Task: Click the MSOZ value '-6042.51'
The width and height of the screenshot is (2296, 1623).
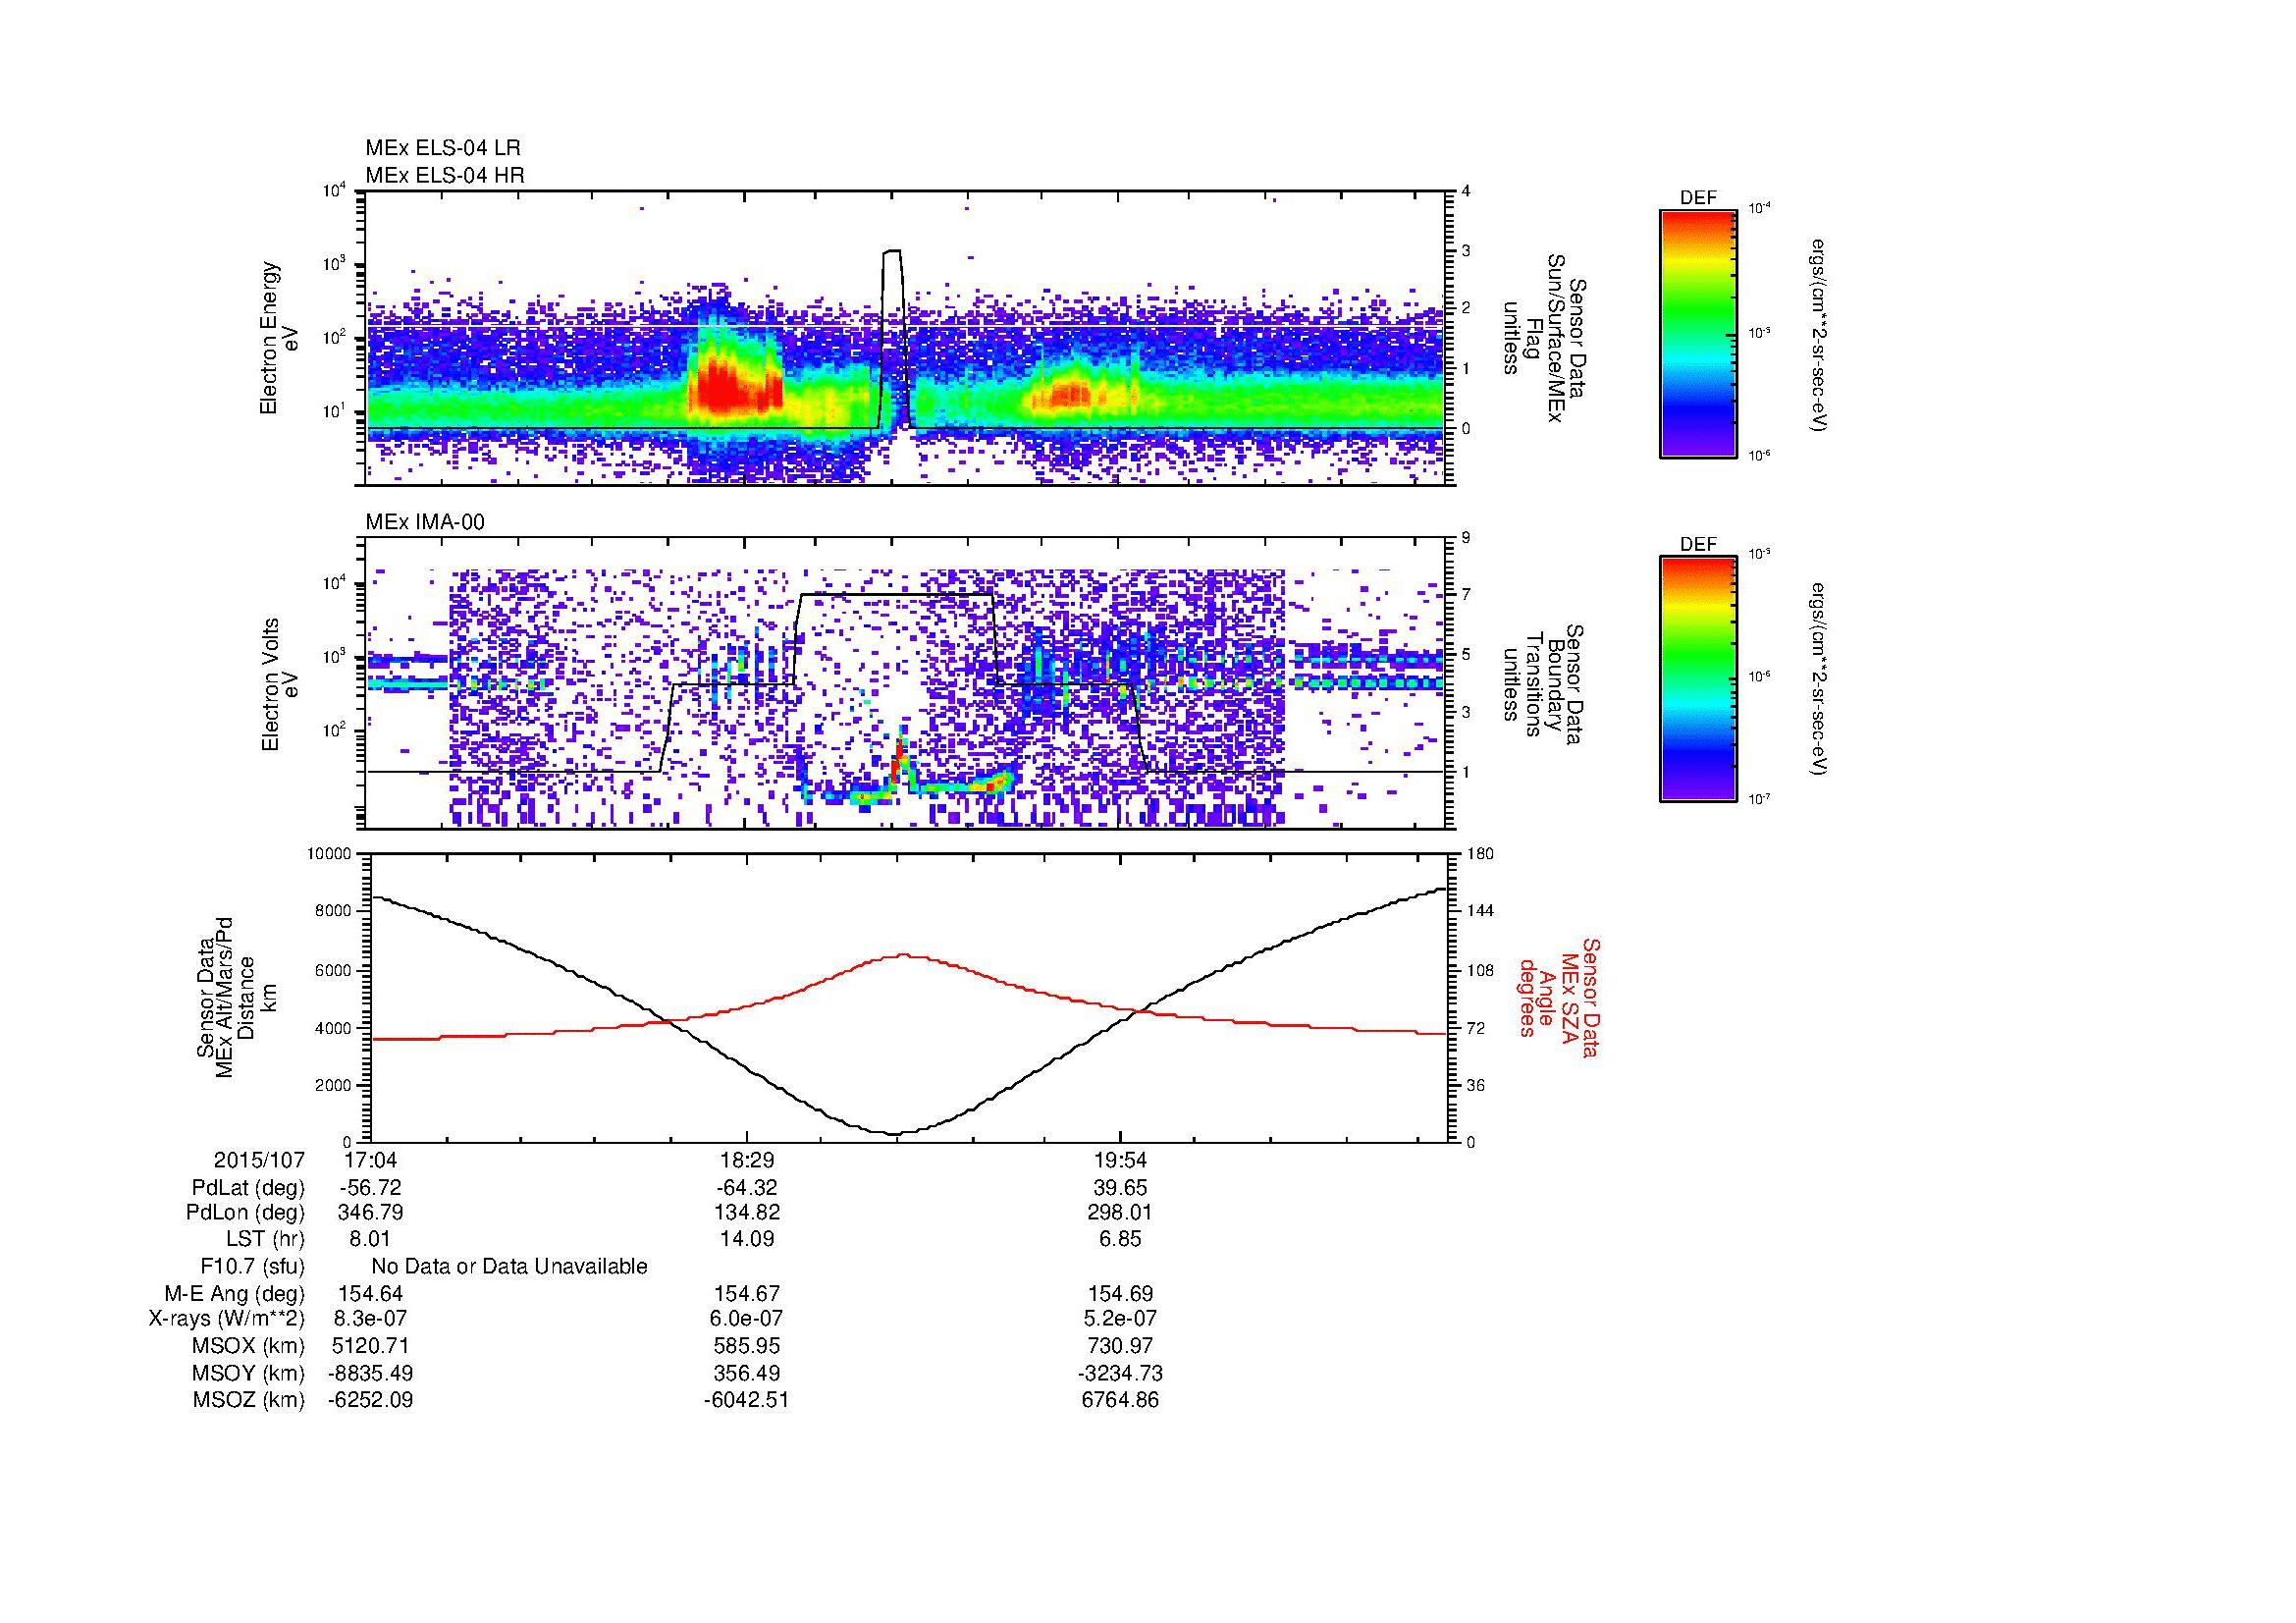Action: (x=746, y=1400)
